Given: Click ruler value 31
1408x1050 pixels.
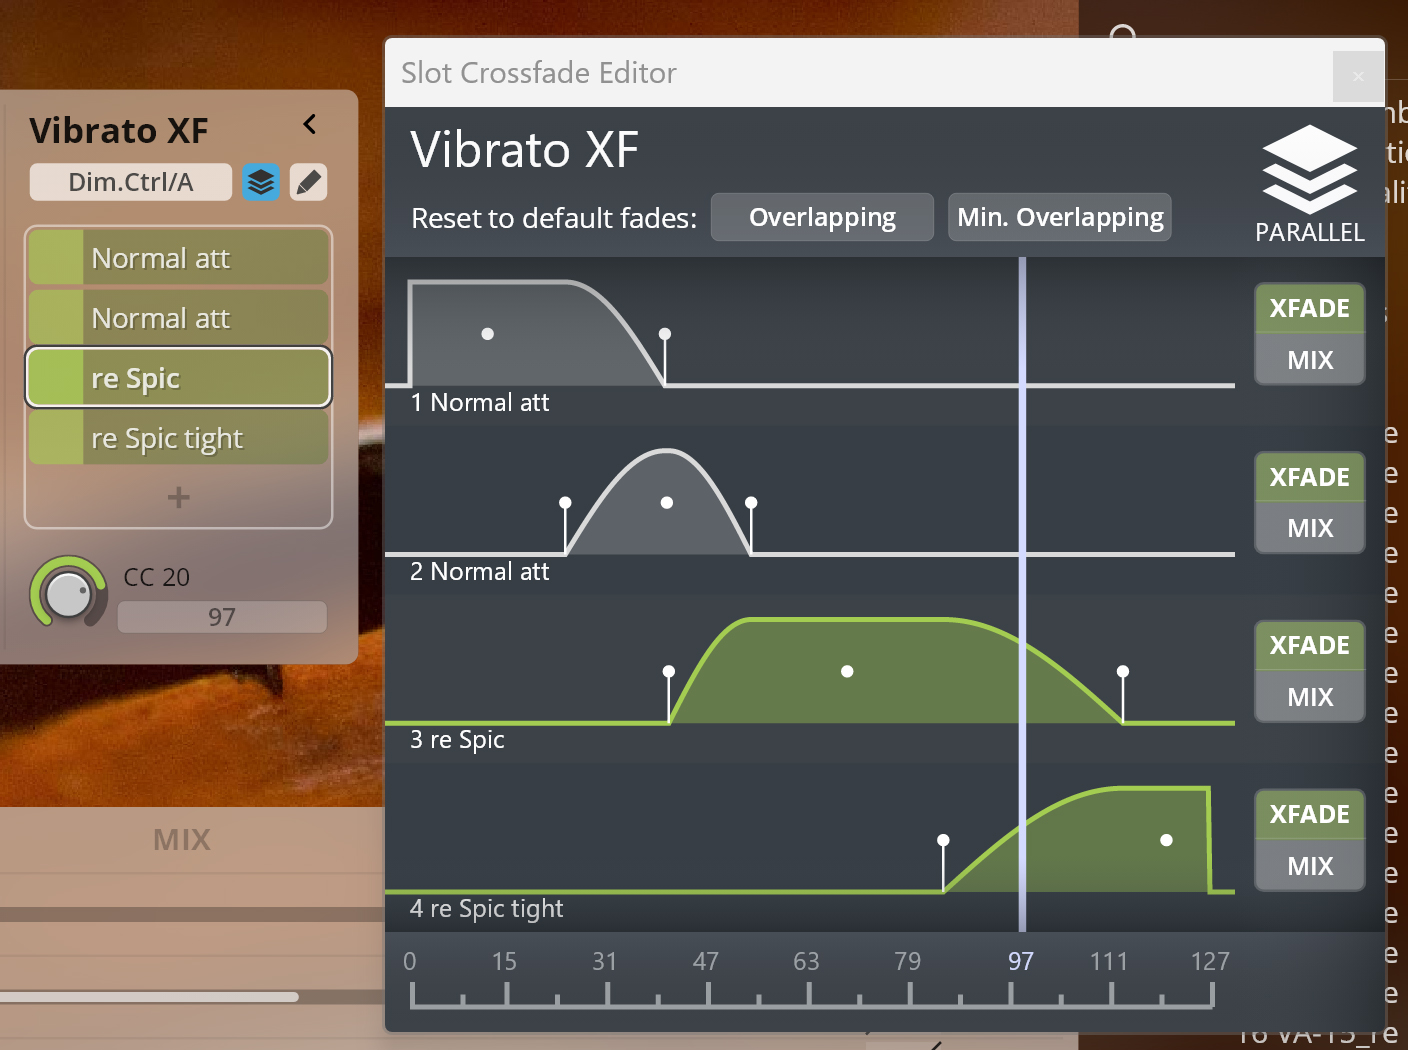Looking at the screenshot, I should point(605,961).
